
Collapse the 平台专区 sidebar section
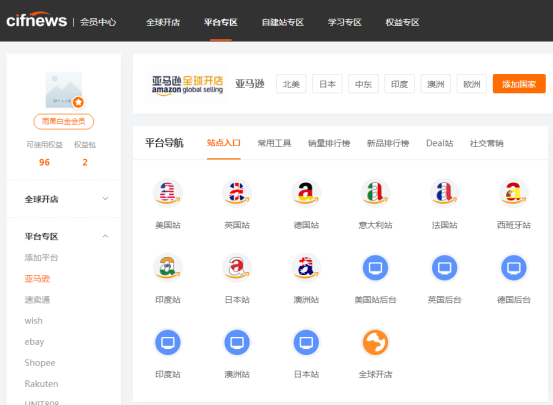64,236
